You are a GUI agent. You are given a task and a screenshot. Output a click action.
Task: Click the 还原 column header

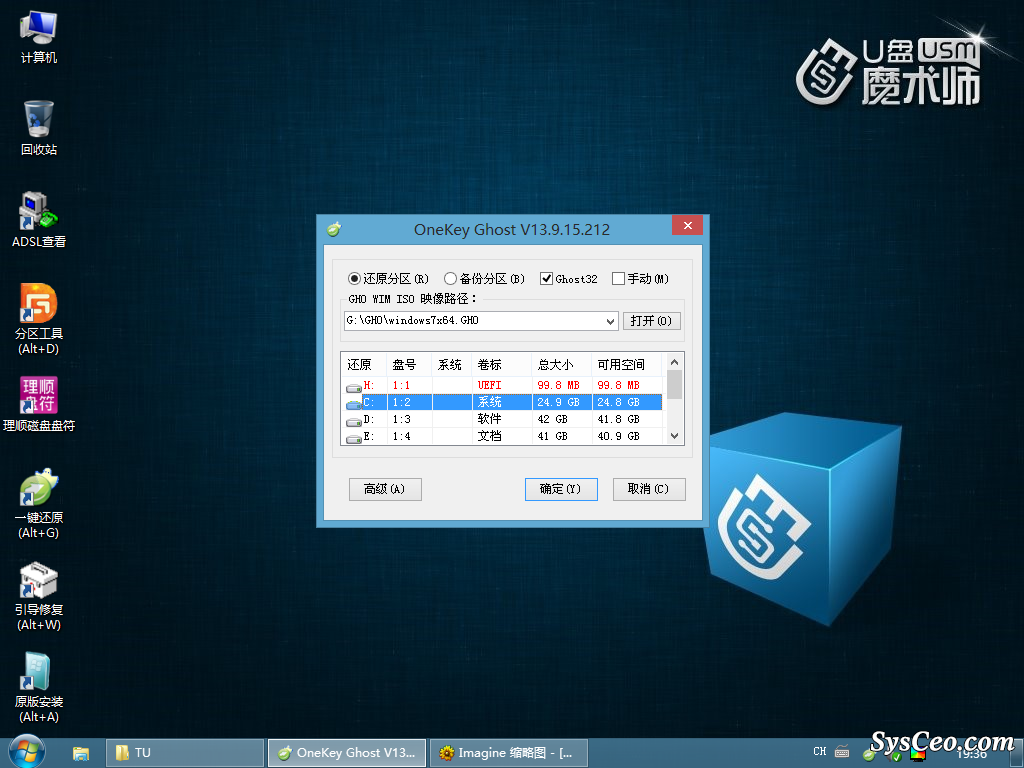pos(363,364)
